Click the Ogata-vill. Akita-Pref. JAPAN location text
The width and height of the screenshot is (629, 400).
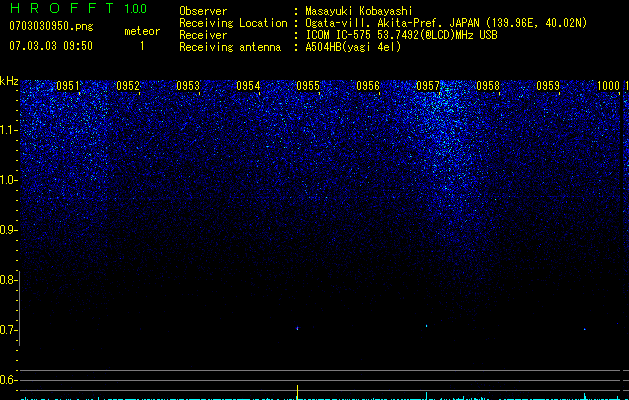[446, 23]
